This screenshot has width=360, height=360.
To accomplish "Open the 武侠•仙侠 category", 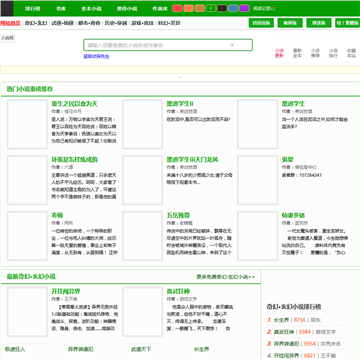I will point(62,23).
